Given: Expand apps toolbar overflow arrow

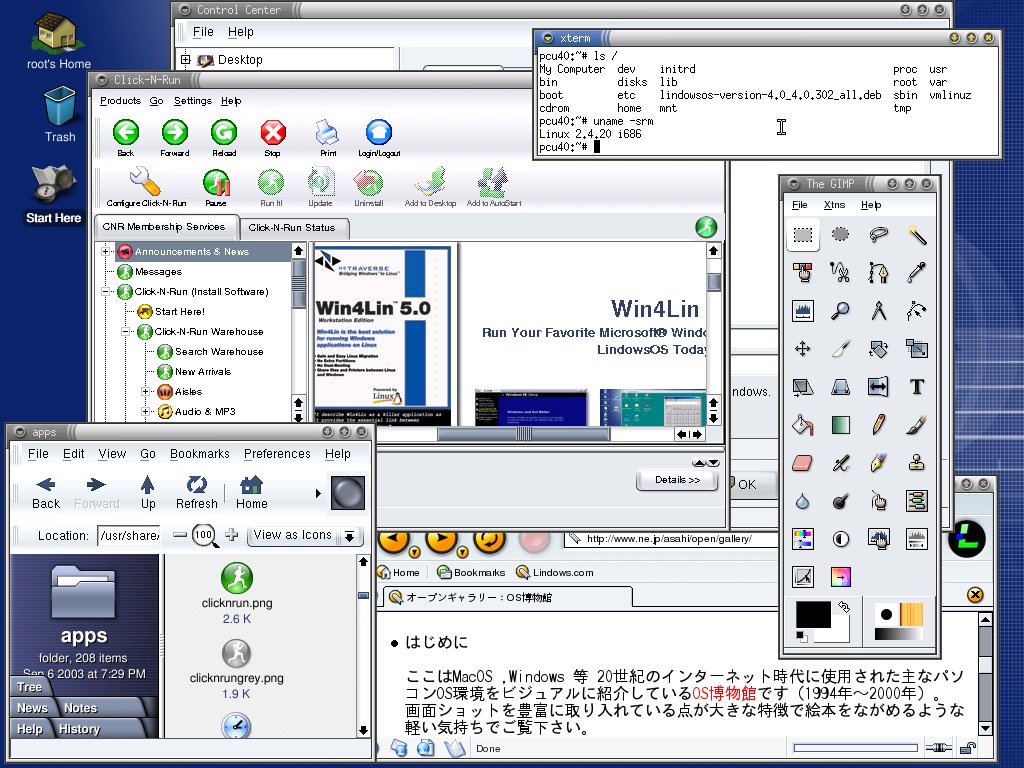Looking at the screenshot, I should 318,493.
